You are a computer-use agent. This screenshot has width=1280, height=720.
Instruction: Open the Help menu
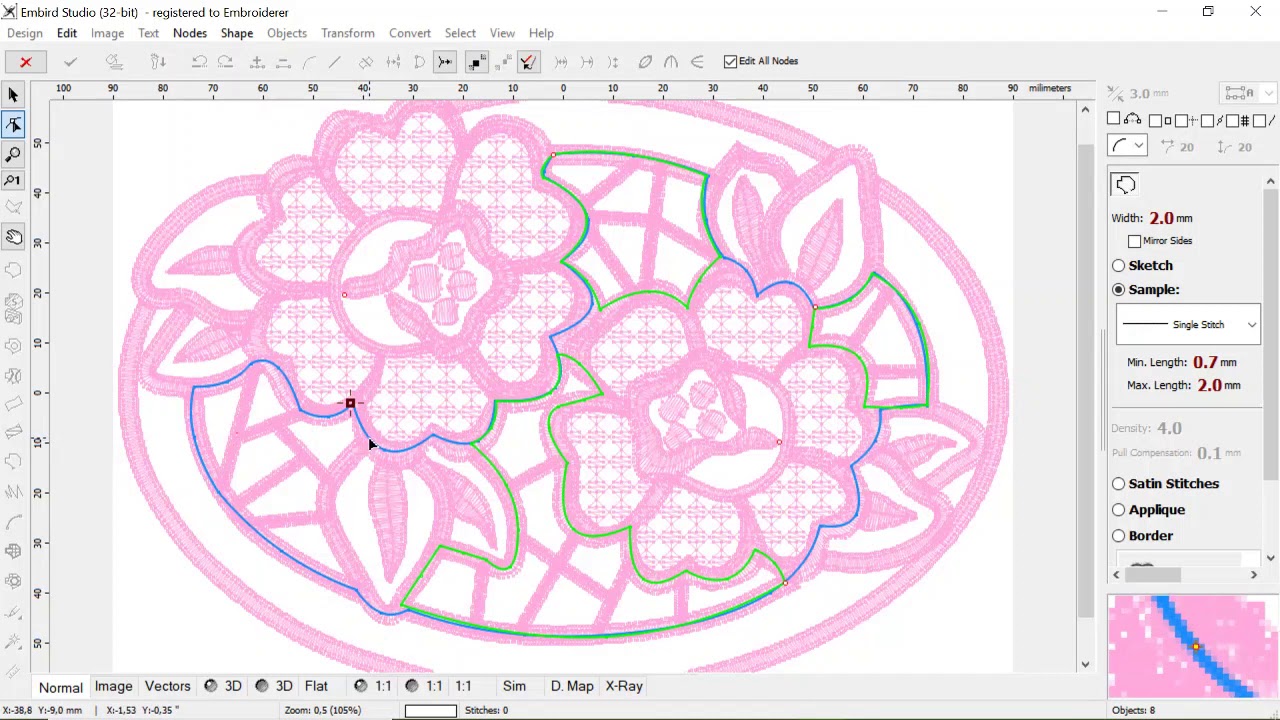tap(541, 33)
